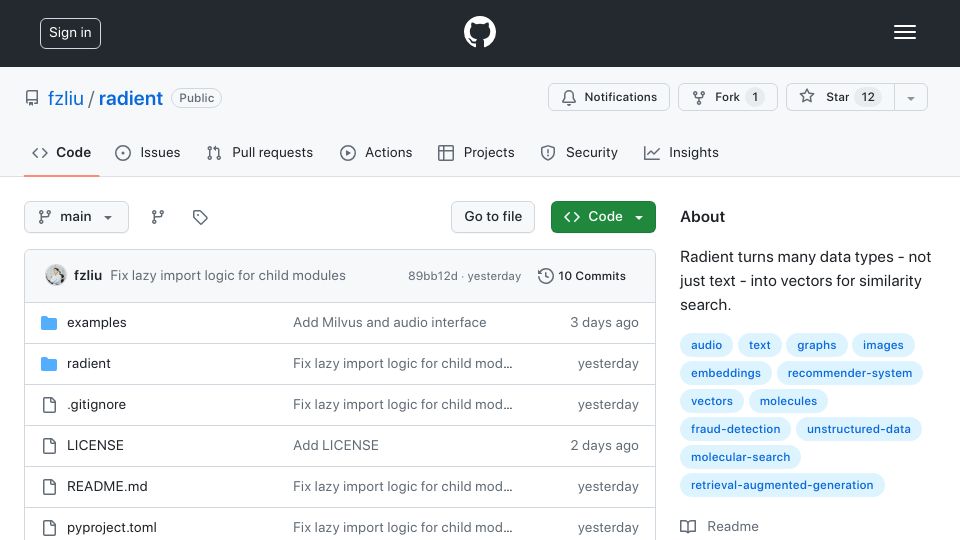
Task: Select the vectors topic tag
Action: (x=711, y=402)
